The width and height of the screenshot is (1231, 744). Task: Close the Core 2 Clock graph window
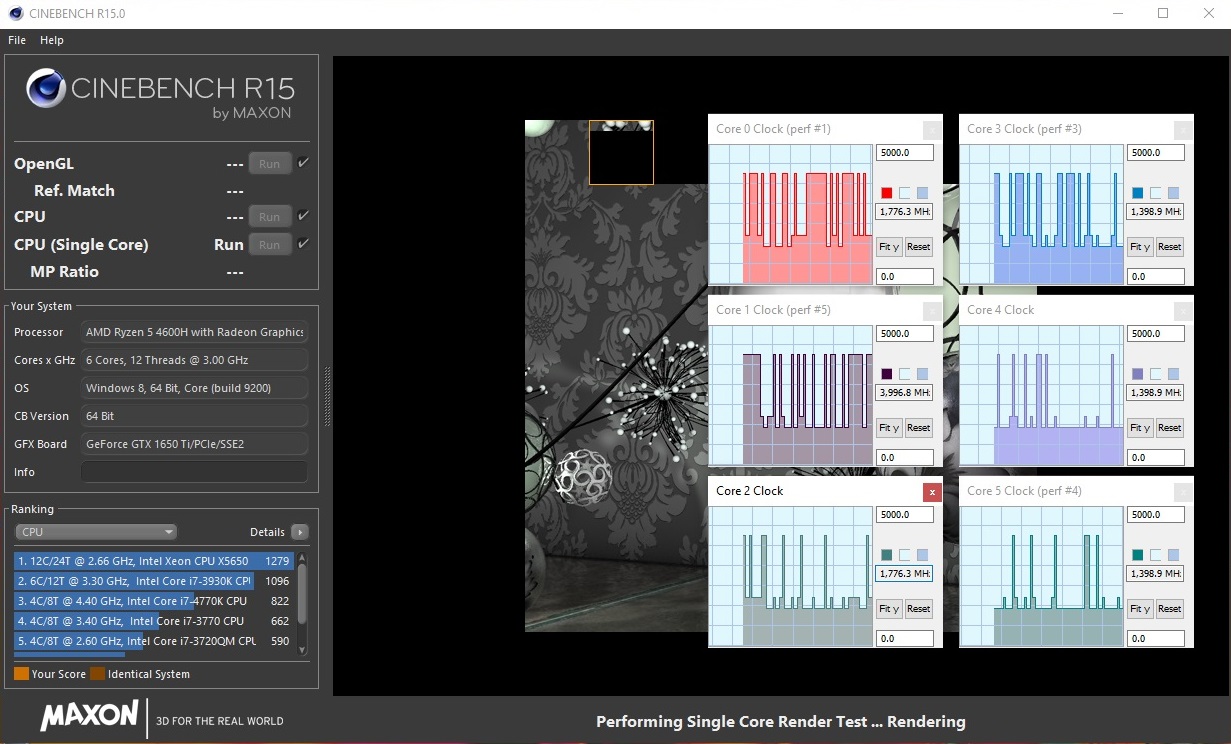[x=932, y=492]
